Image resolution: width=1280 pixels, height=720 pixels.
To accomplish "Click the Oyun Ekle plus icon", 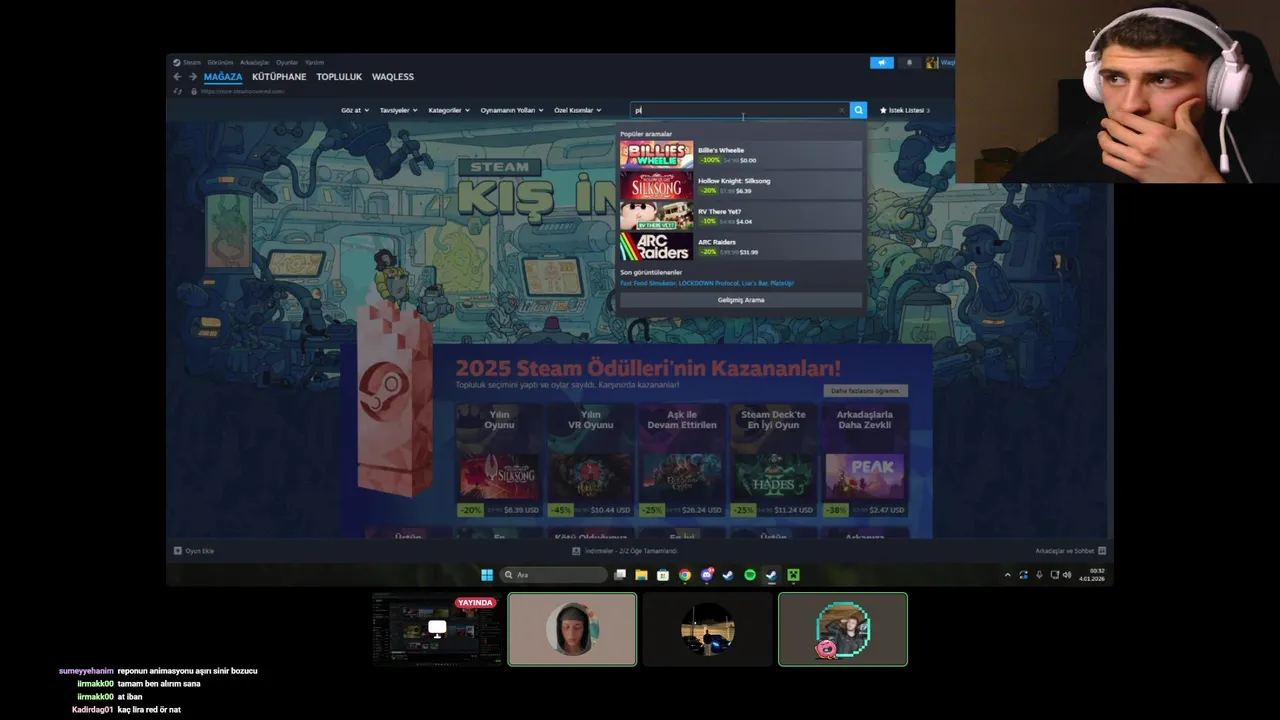I will [178, 551].
